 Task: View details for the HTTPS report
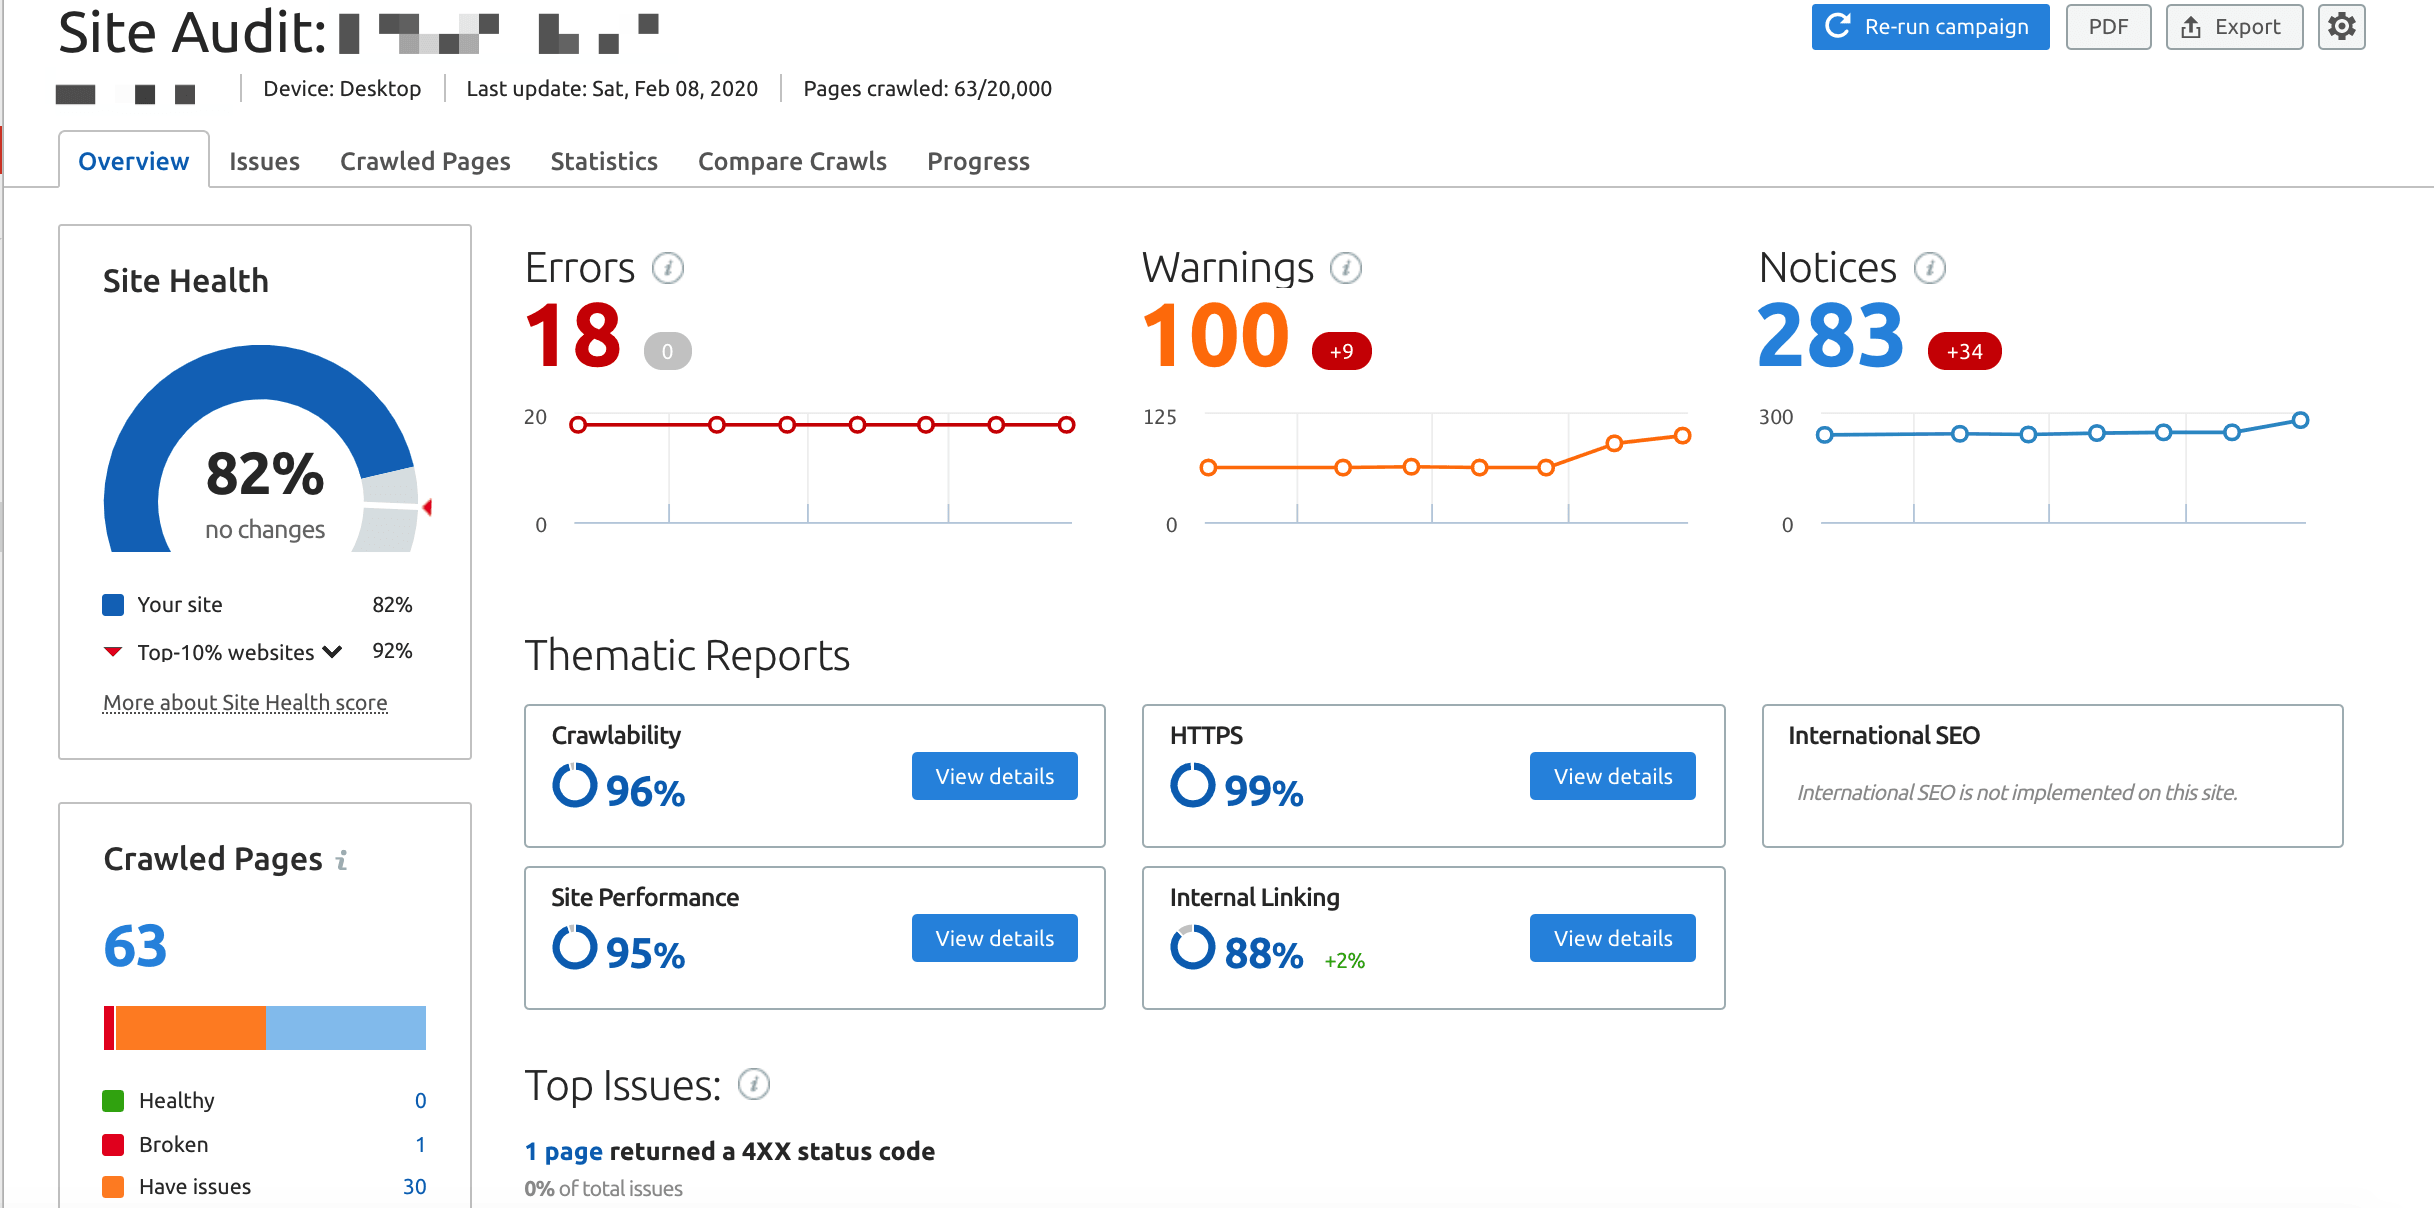pyautogui.click(x=1612, y=776)
